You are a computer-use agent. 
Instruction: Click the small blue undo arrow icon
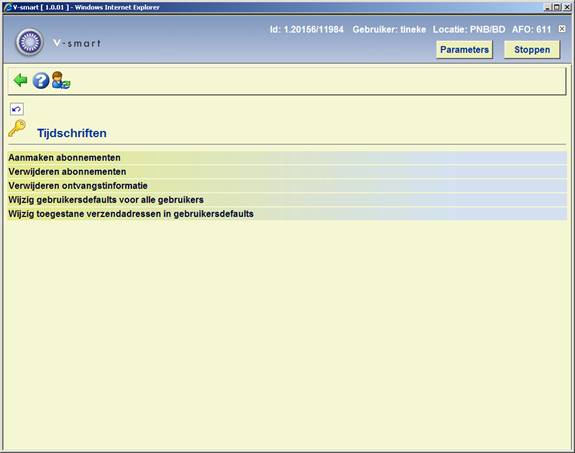pos(17,109)
